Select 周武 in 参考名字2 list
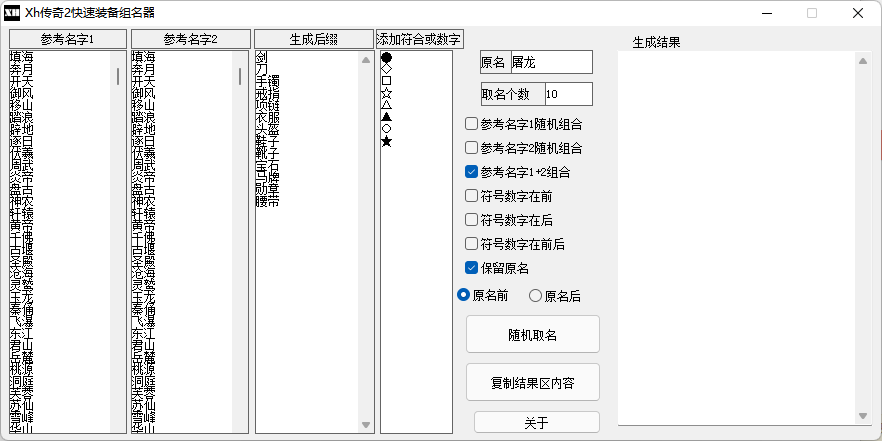The height and width of the screenshot is (441, 882). tap(143, 165)
